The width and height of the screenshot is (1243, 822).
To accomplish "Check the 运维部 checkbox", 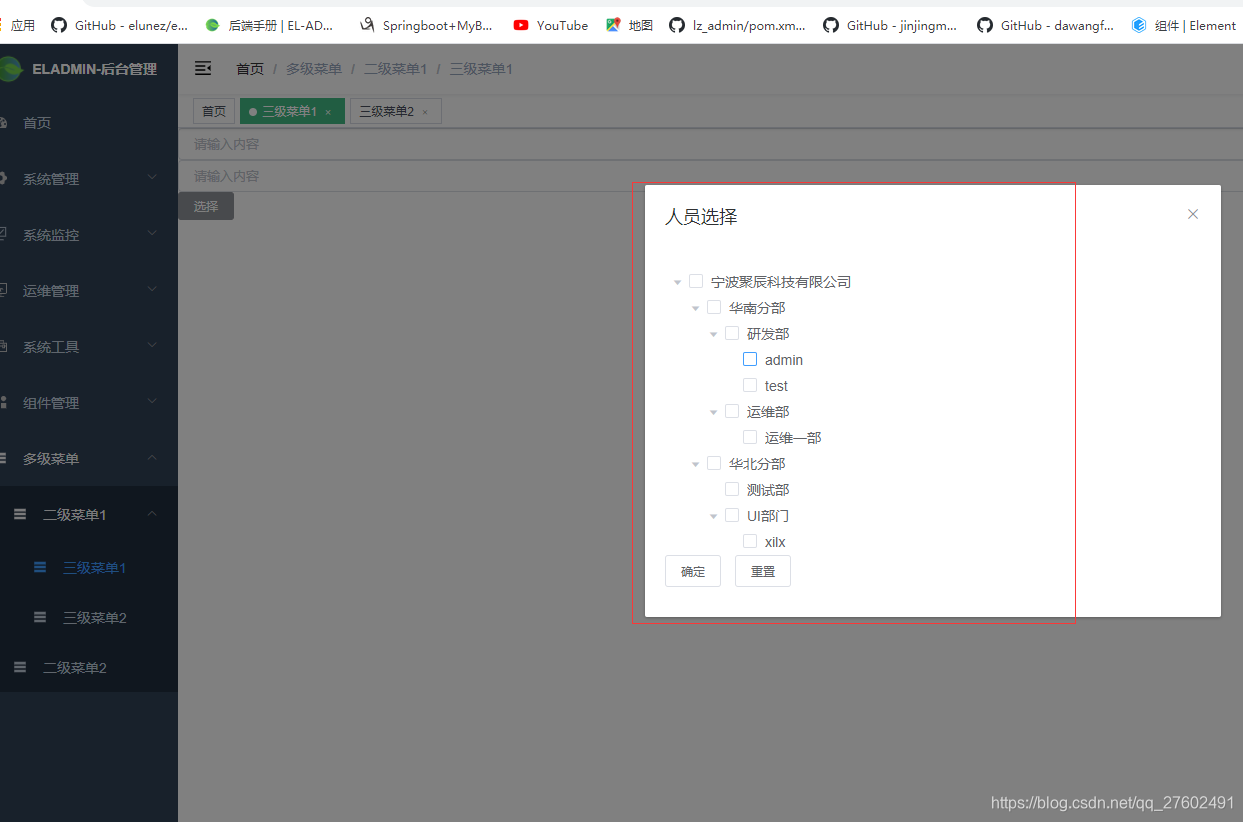I will (732, 411).
